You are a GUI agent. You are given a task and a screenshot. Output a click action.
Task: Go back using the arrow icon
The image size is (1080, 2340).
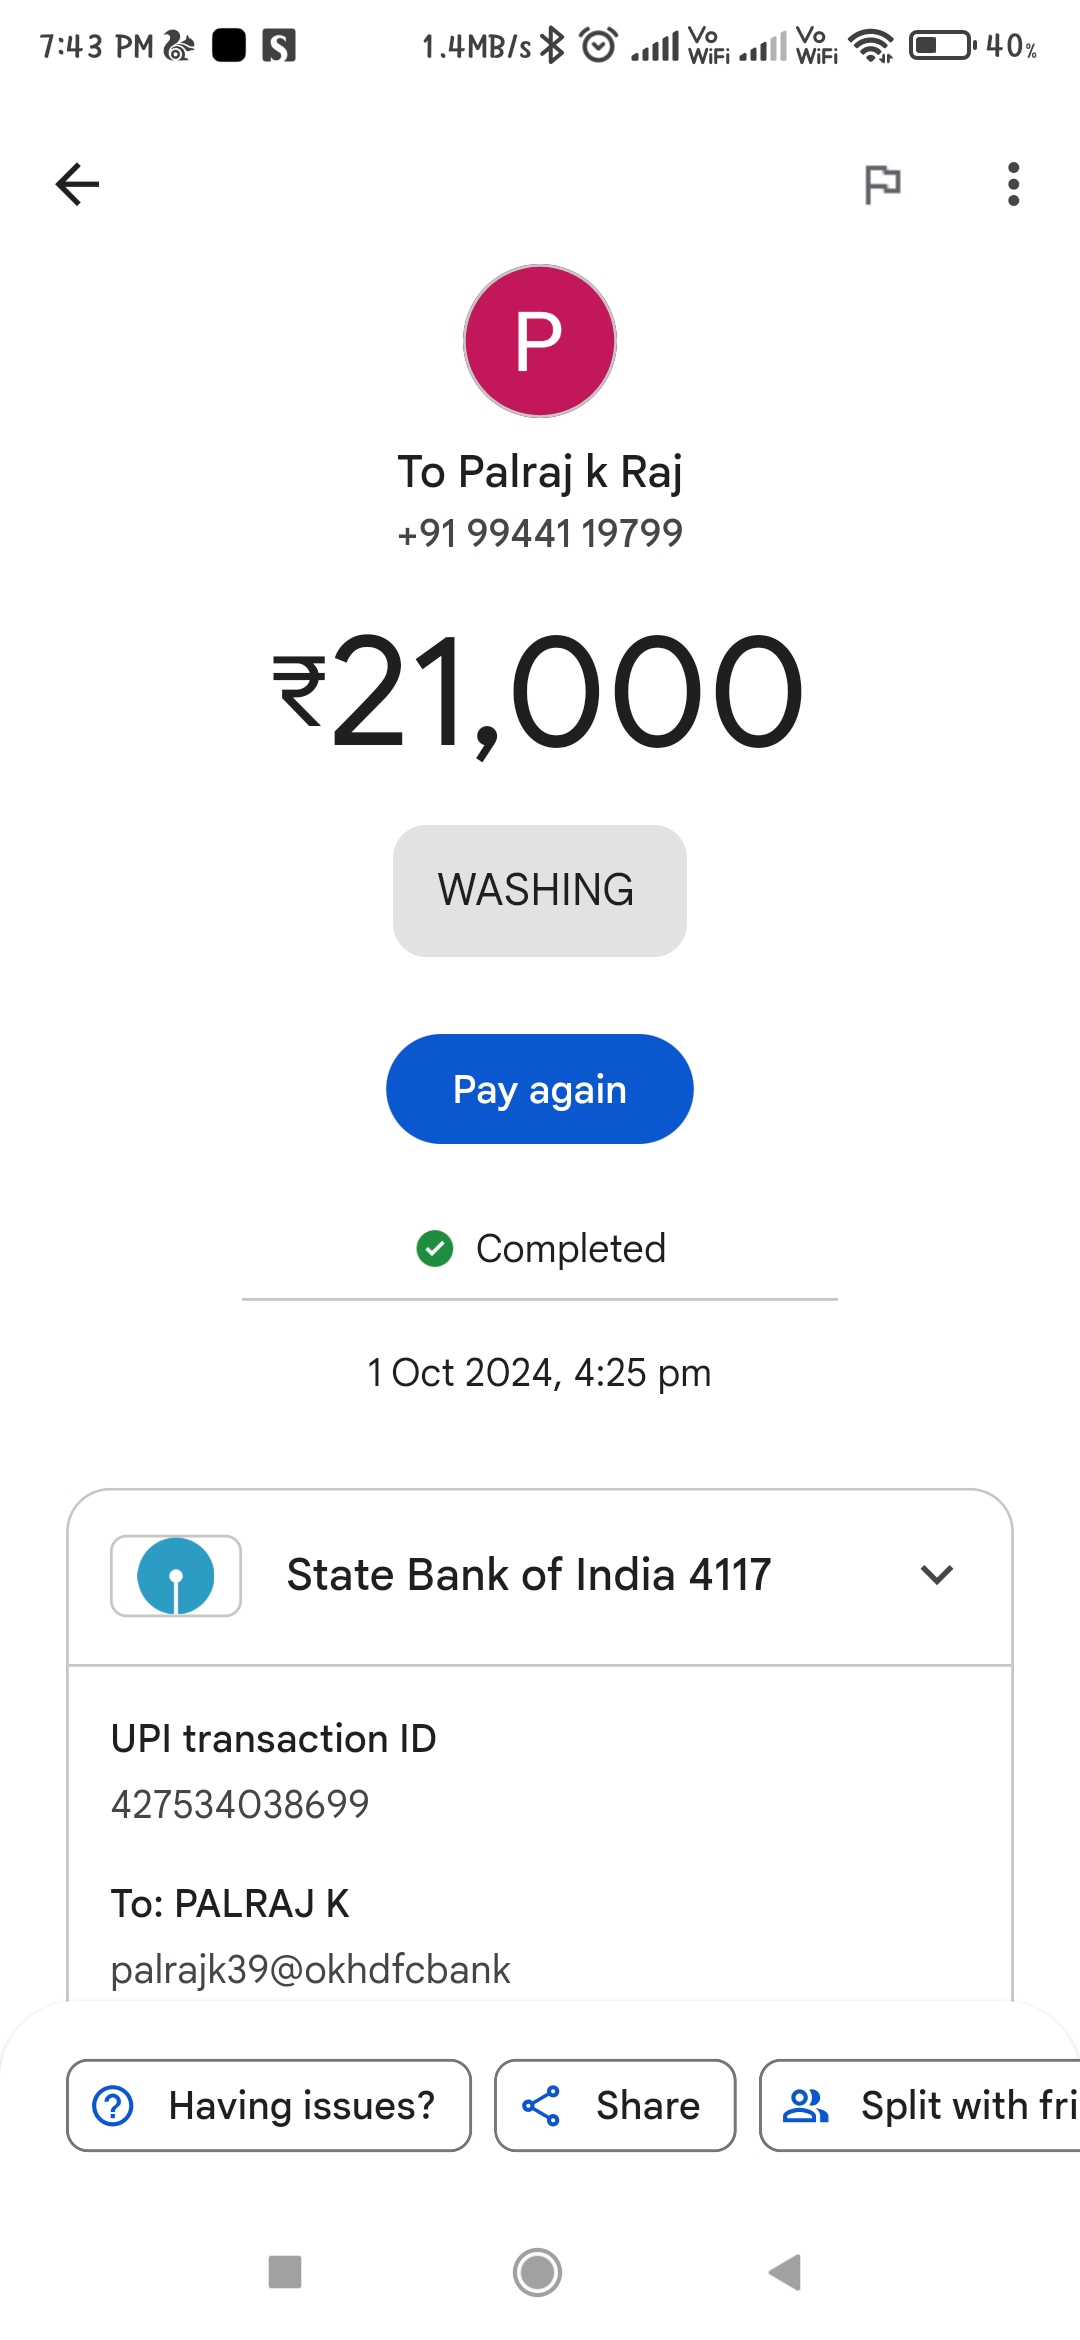(77, 184)
